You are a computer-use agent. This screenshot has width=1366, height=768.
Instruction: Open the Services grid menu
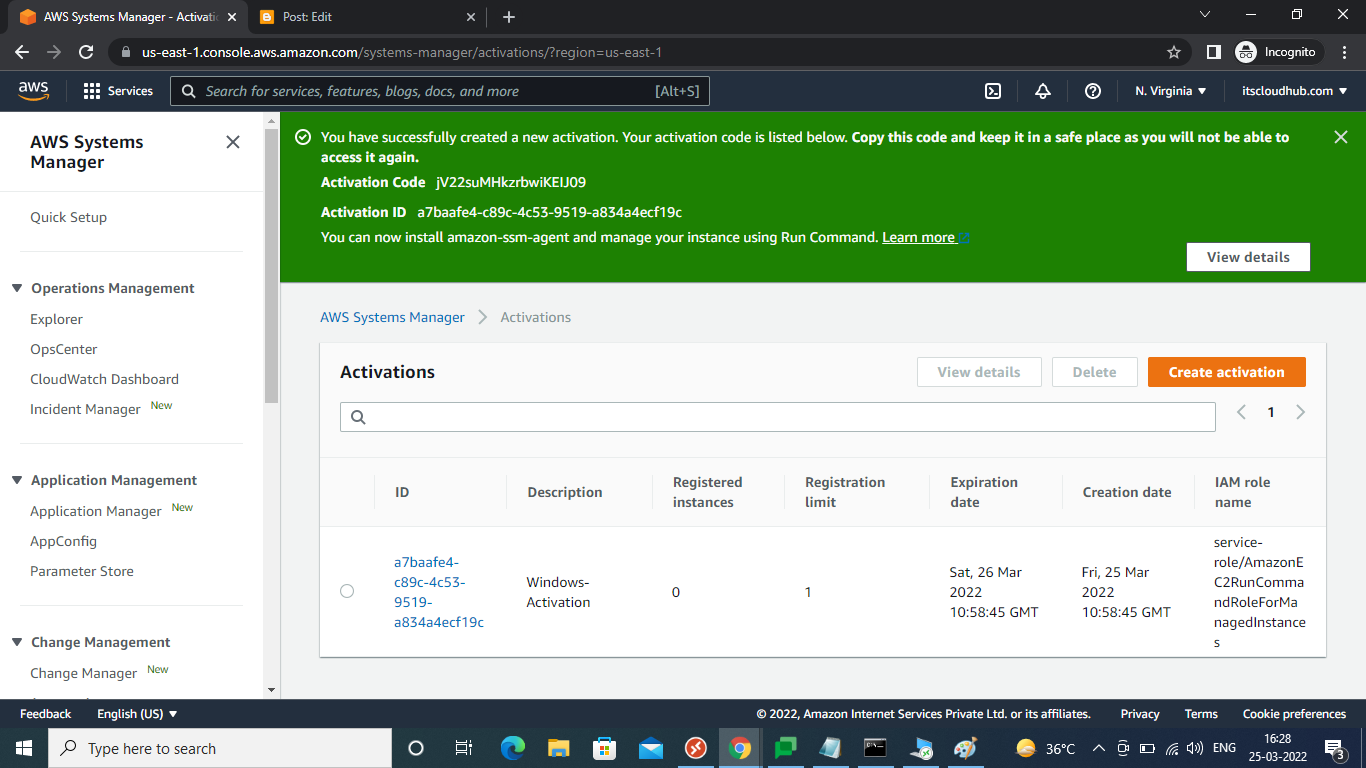[118, 91]
